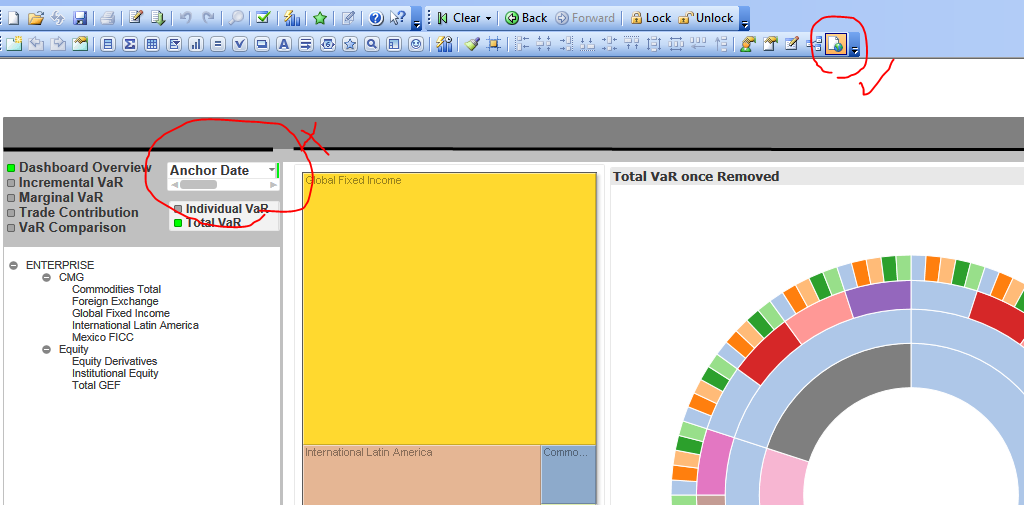Collapse the Equity tree node
Image resolution: width=1024 pixels, height=505 pixels.
tap(46, 350)
